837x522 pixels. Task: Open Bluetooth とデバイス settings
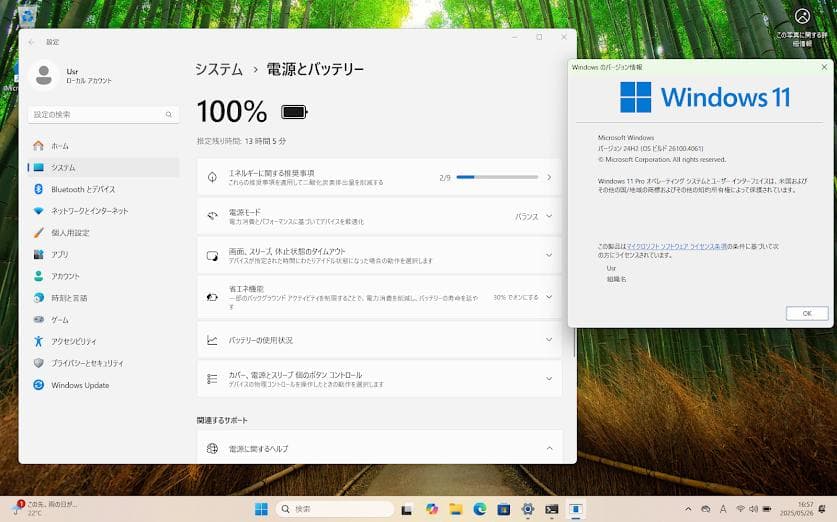click(104, 189)
